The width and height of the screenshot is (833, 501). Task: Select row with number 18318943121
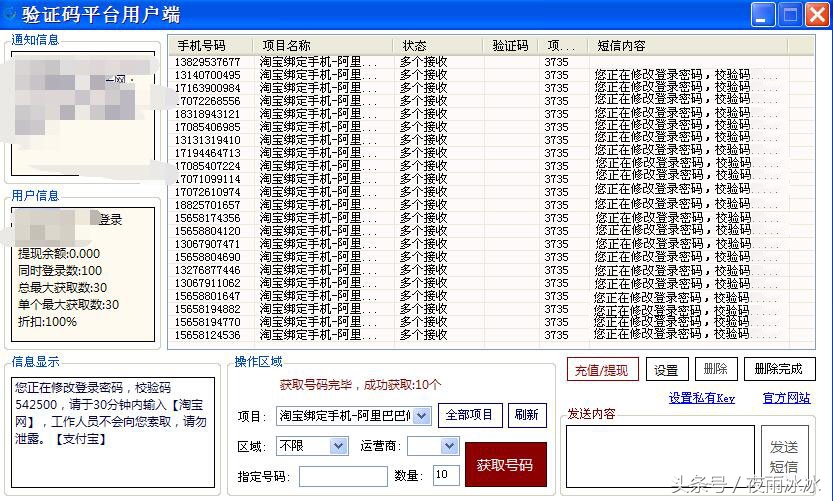(491, 114)
